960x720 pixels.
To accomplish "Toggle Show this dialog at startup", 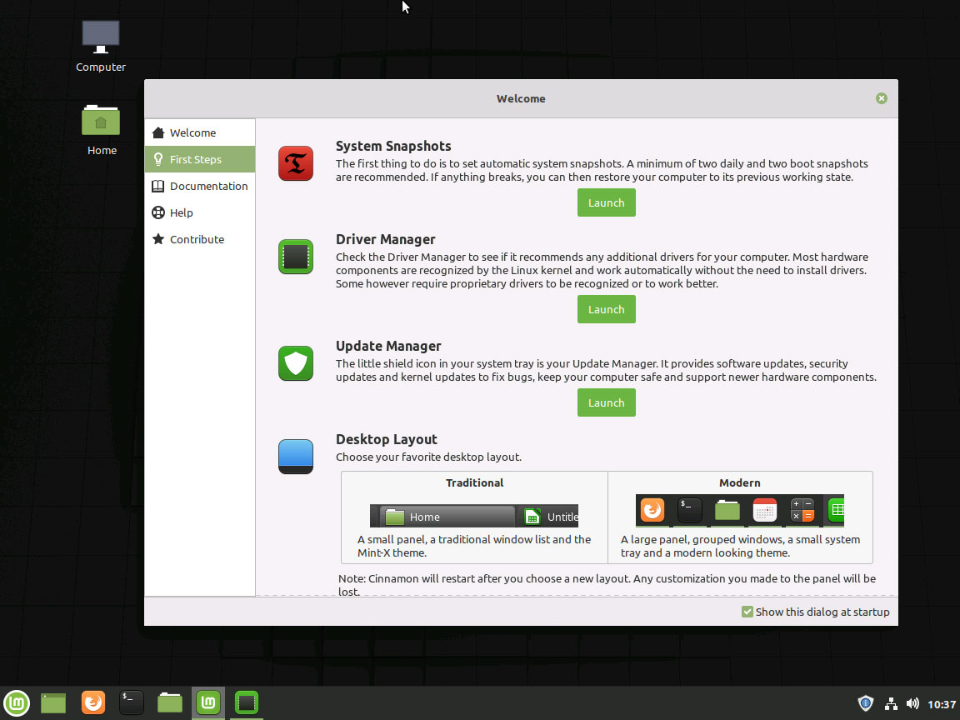I will [x=816, y=612].
